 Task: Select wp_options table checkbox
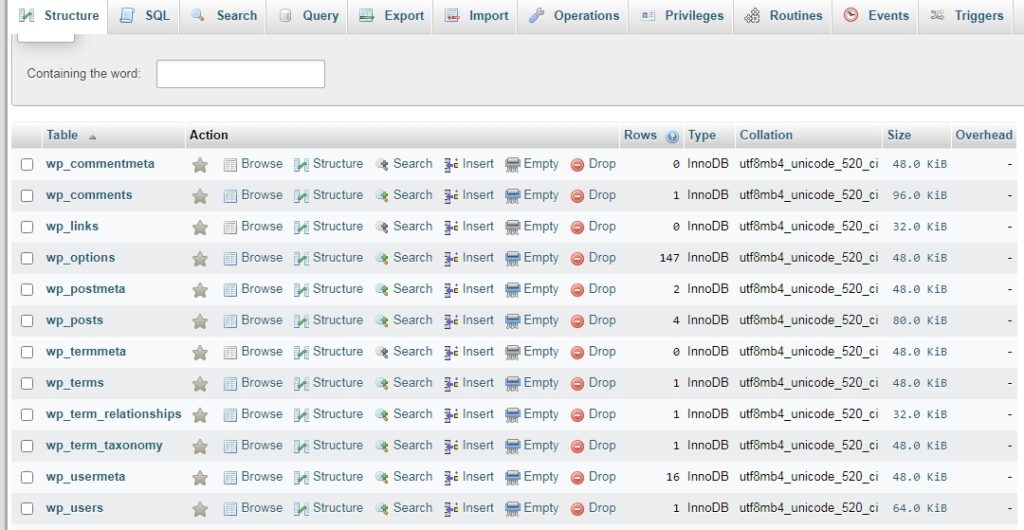[27, 258]
